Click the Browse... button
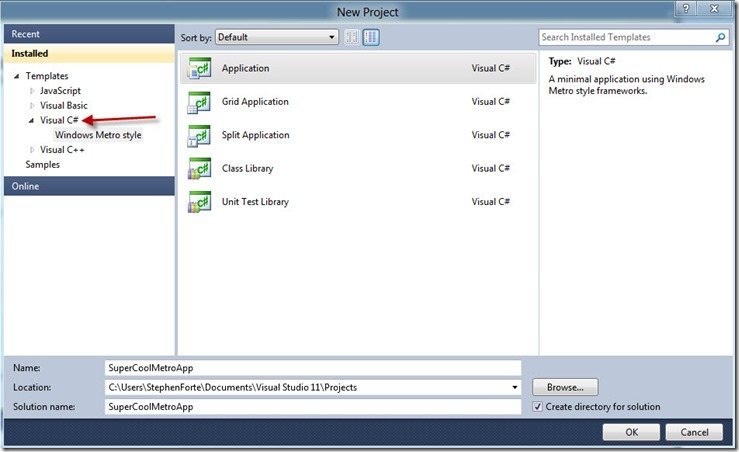This screenshot has height=452, width=739. point(565,387)
